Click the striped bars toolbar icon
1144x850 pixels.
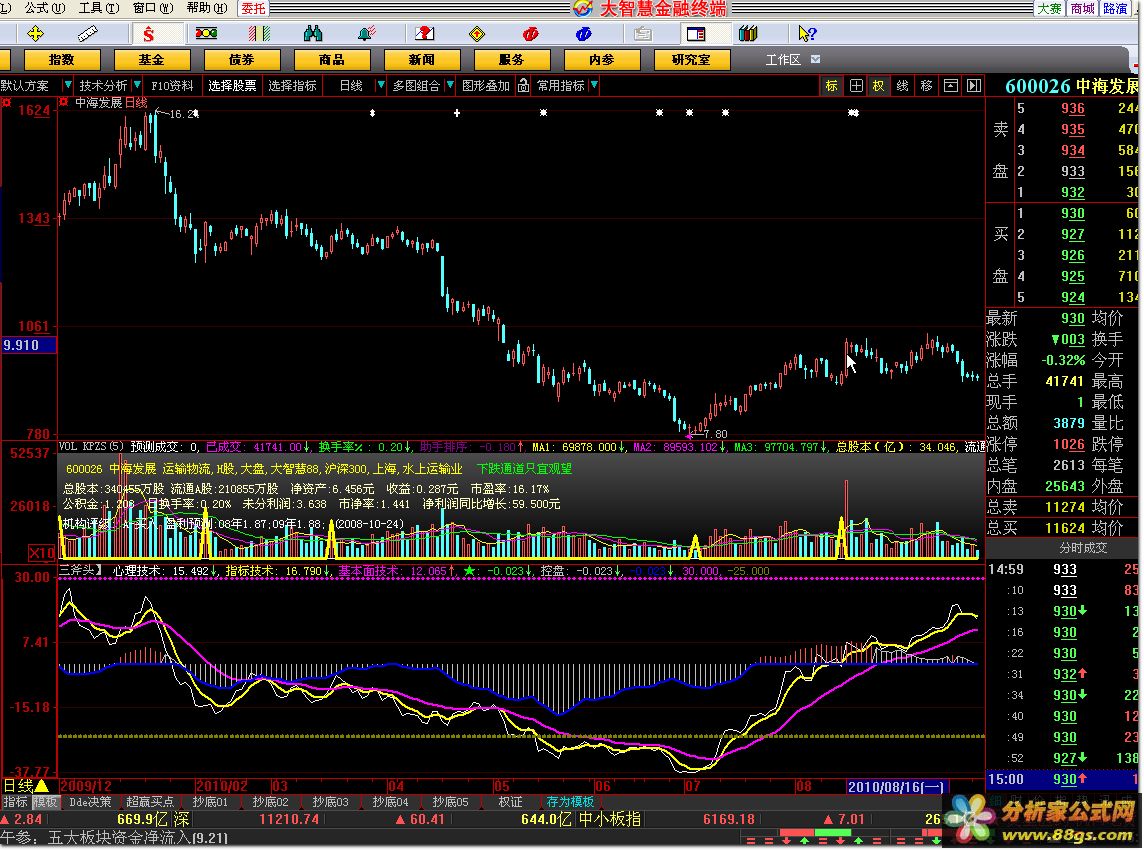259,34
